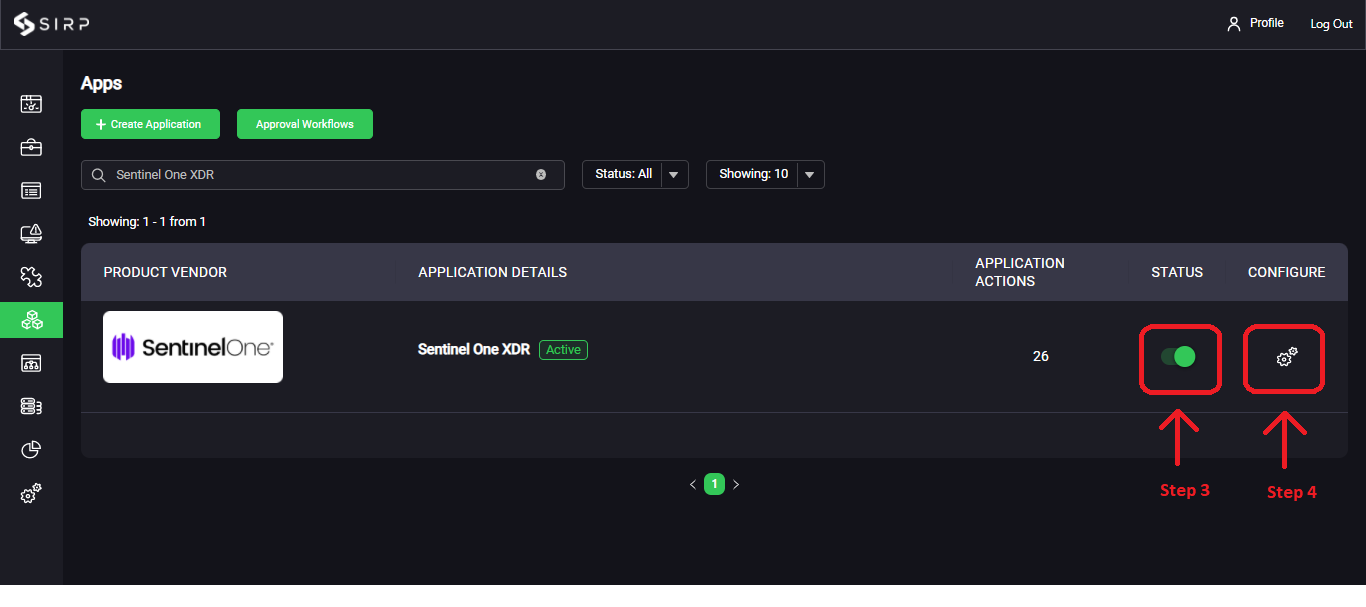Go to the previous page arrow

tap(693, 484)
